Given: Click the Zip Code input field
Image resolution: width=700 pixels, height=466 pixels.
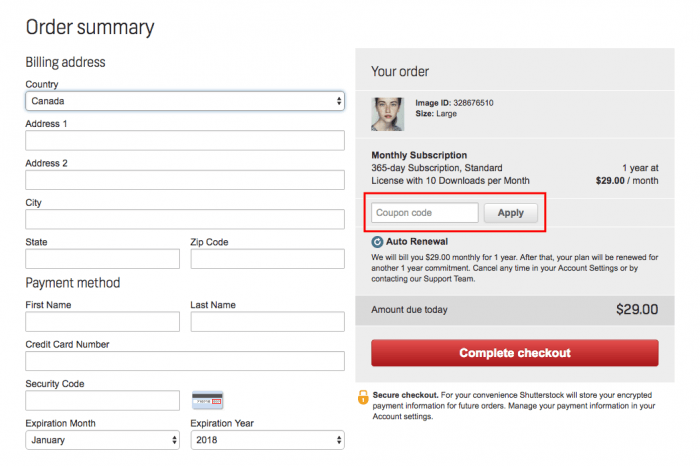Looking at the screenshot, I should 267,259.
